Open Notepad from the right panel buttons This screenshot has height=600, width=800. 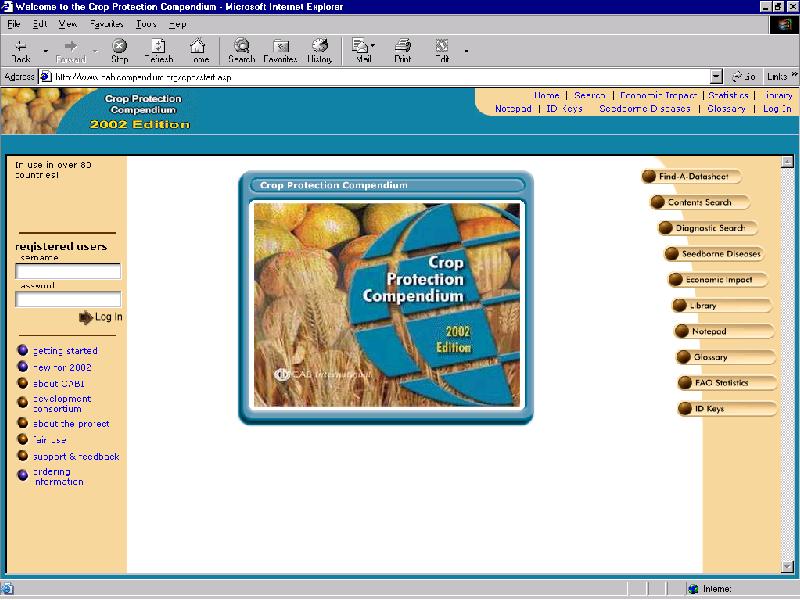click(724, 331)
